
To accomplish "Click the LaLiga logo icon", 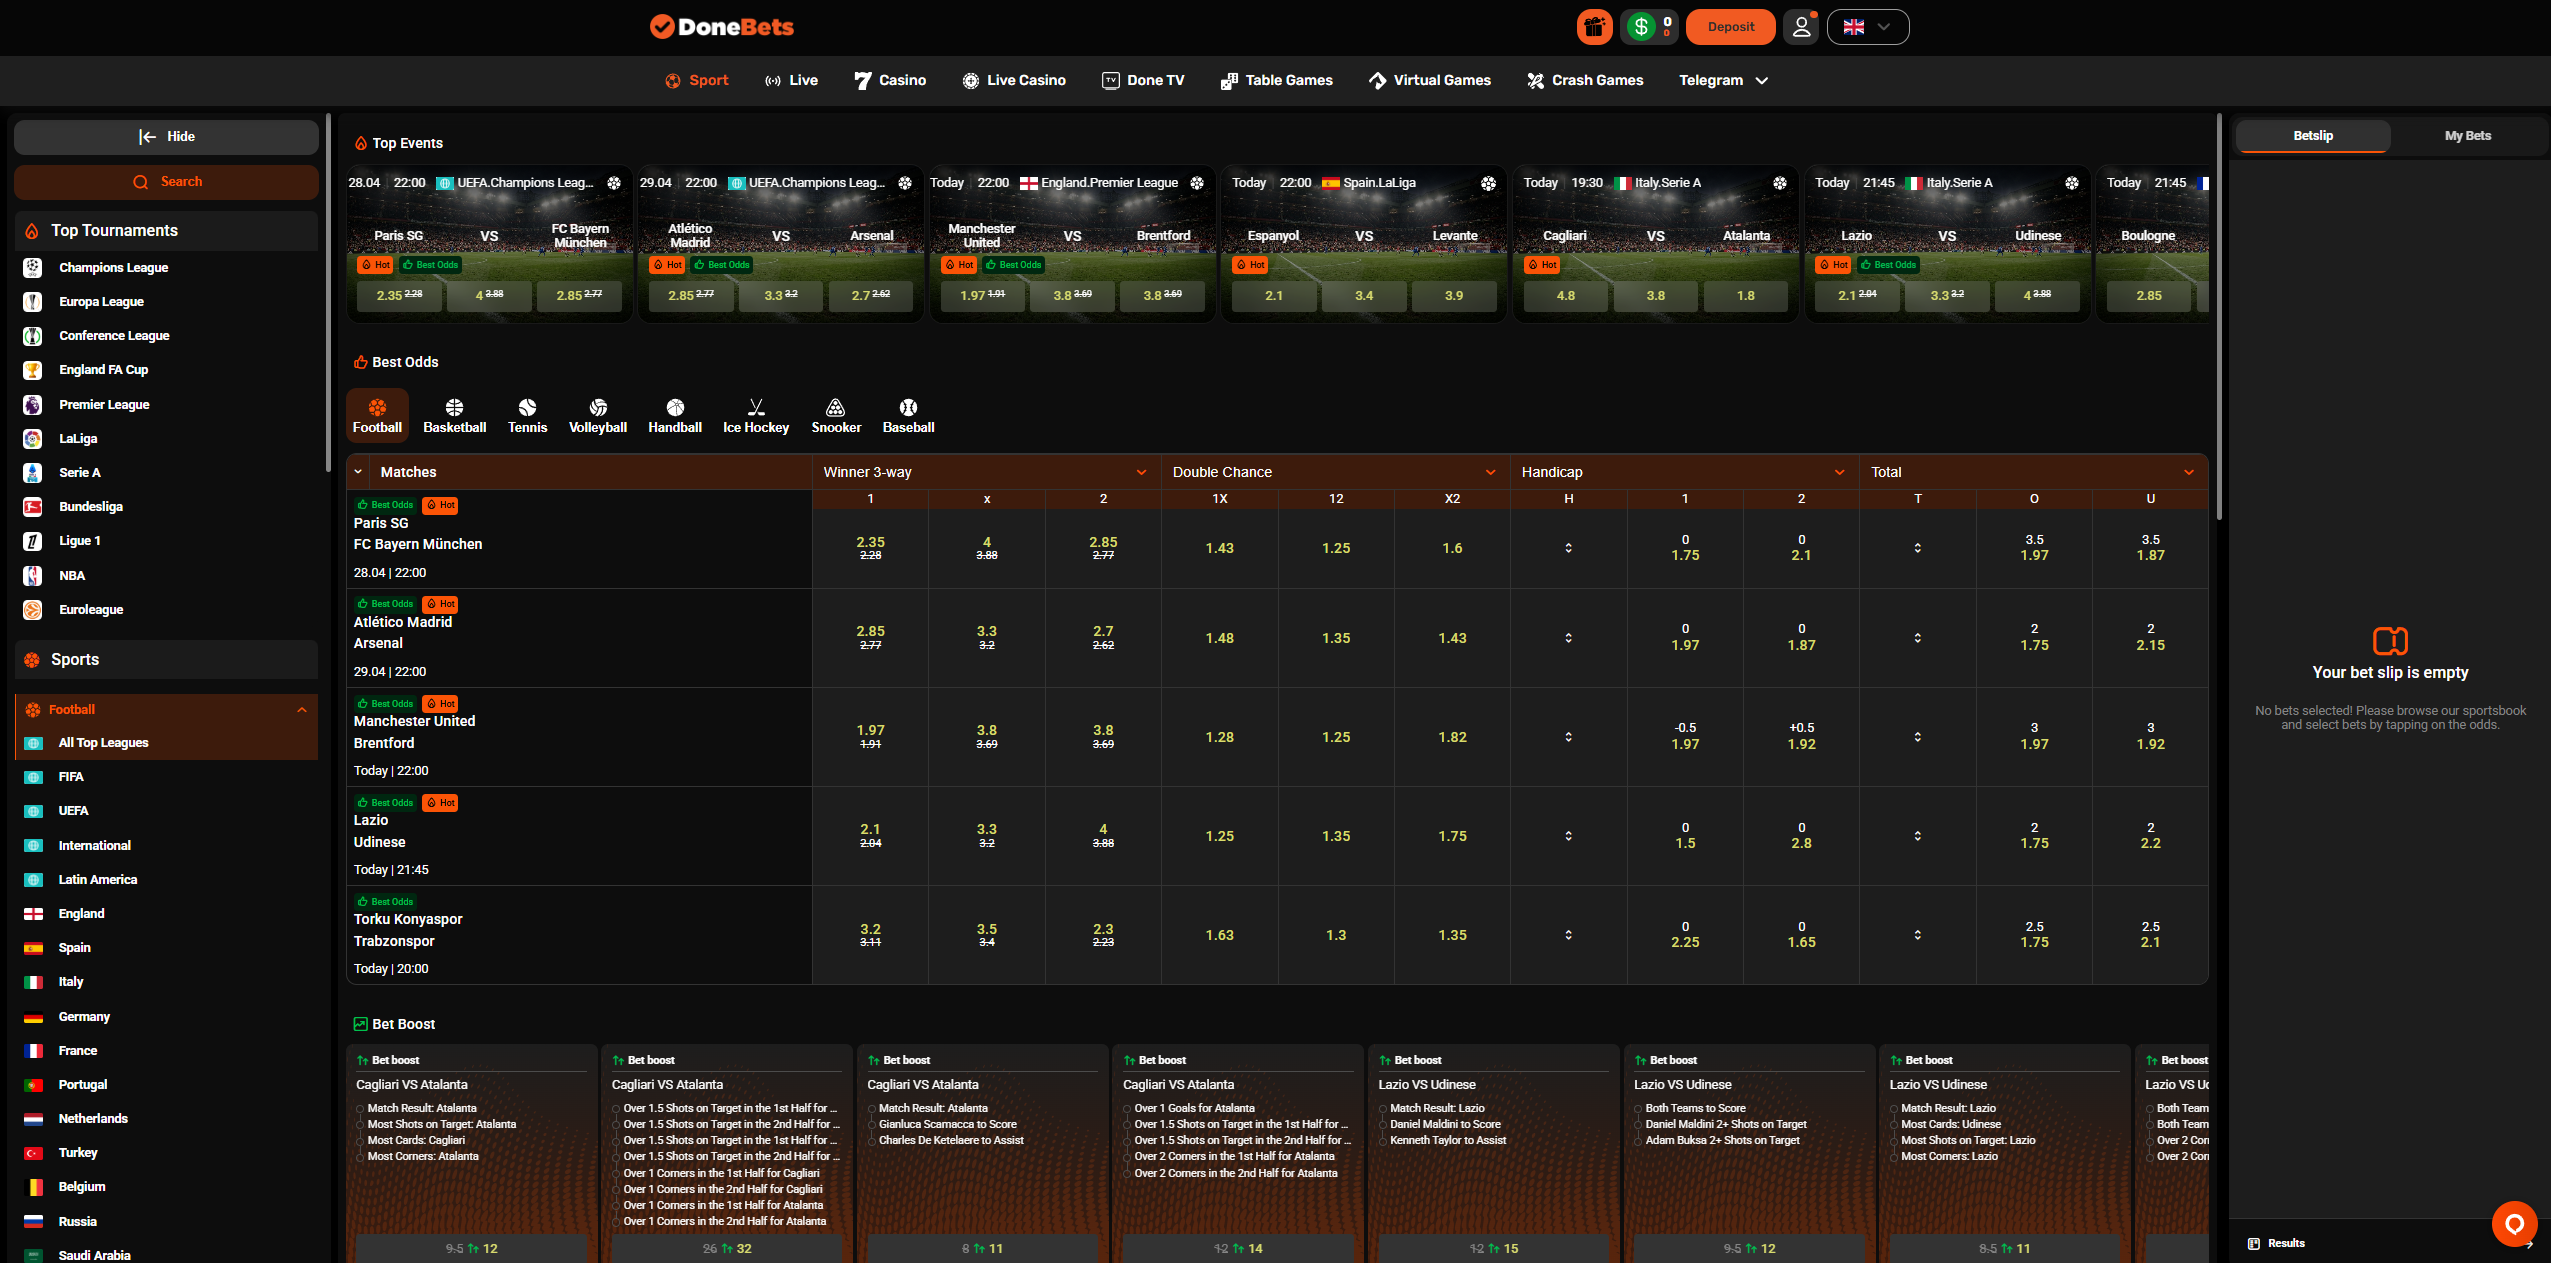I will tap(33, 438).
